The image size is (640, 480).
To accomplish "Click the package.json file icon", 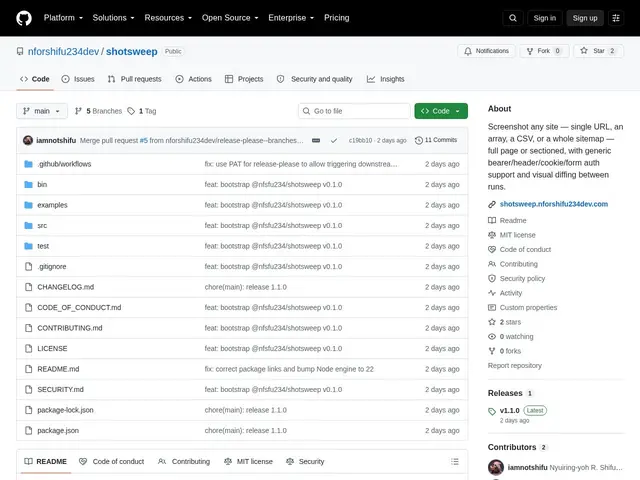I will 28,430.
